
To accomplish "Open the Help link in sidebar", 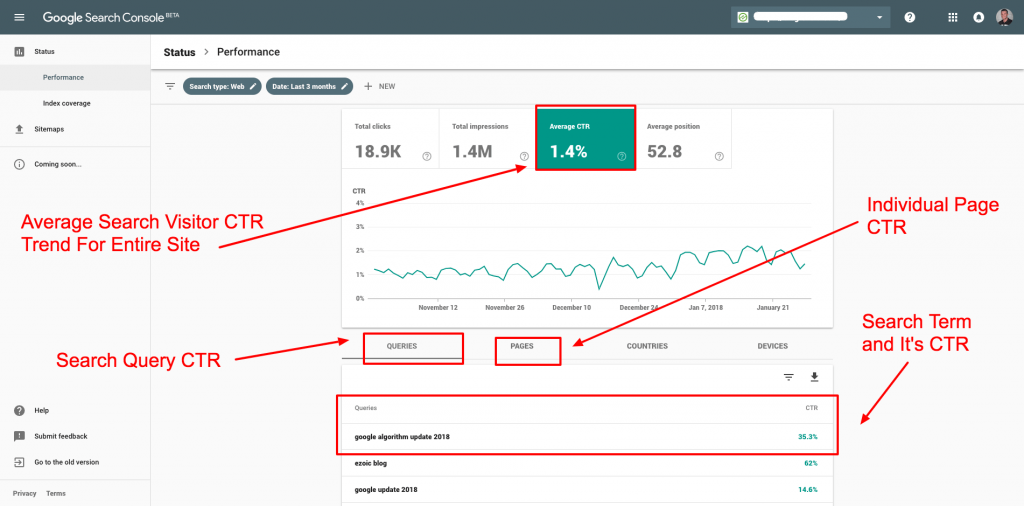I will 42,411.
